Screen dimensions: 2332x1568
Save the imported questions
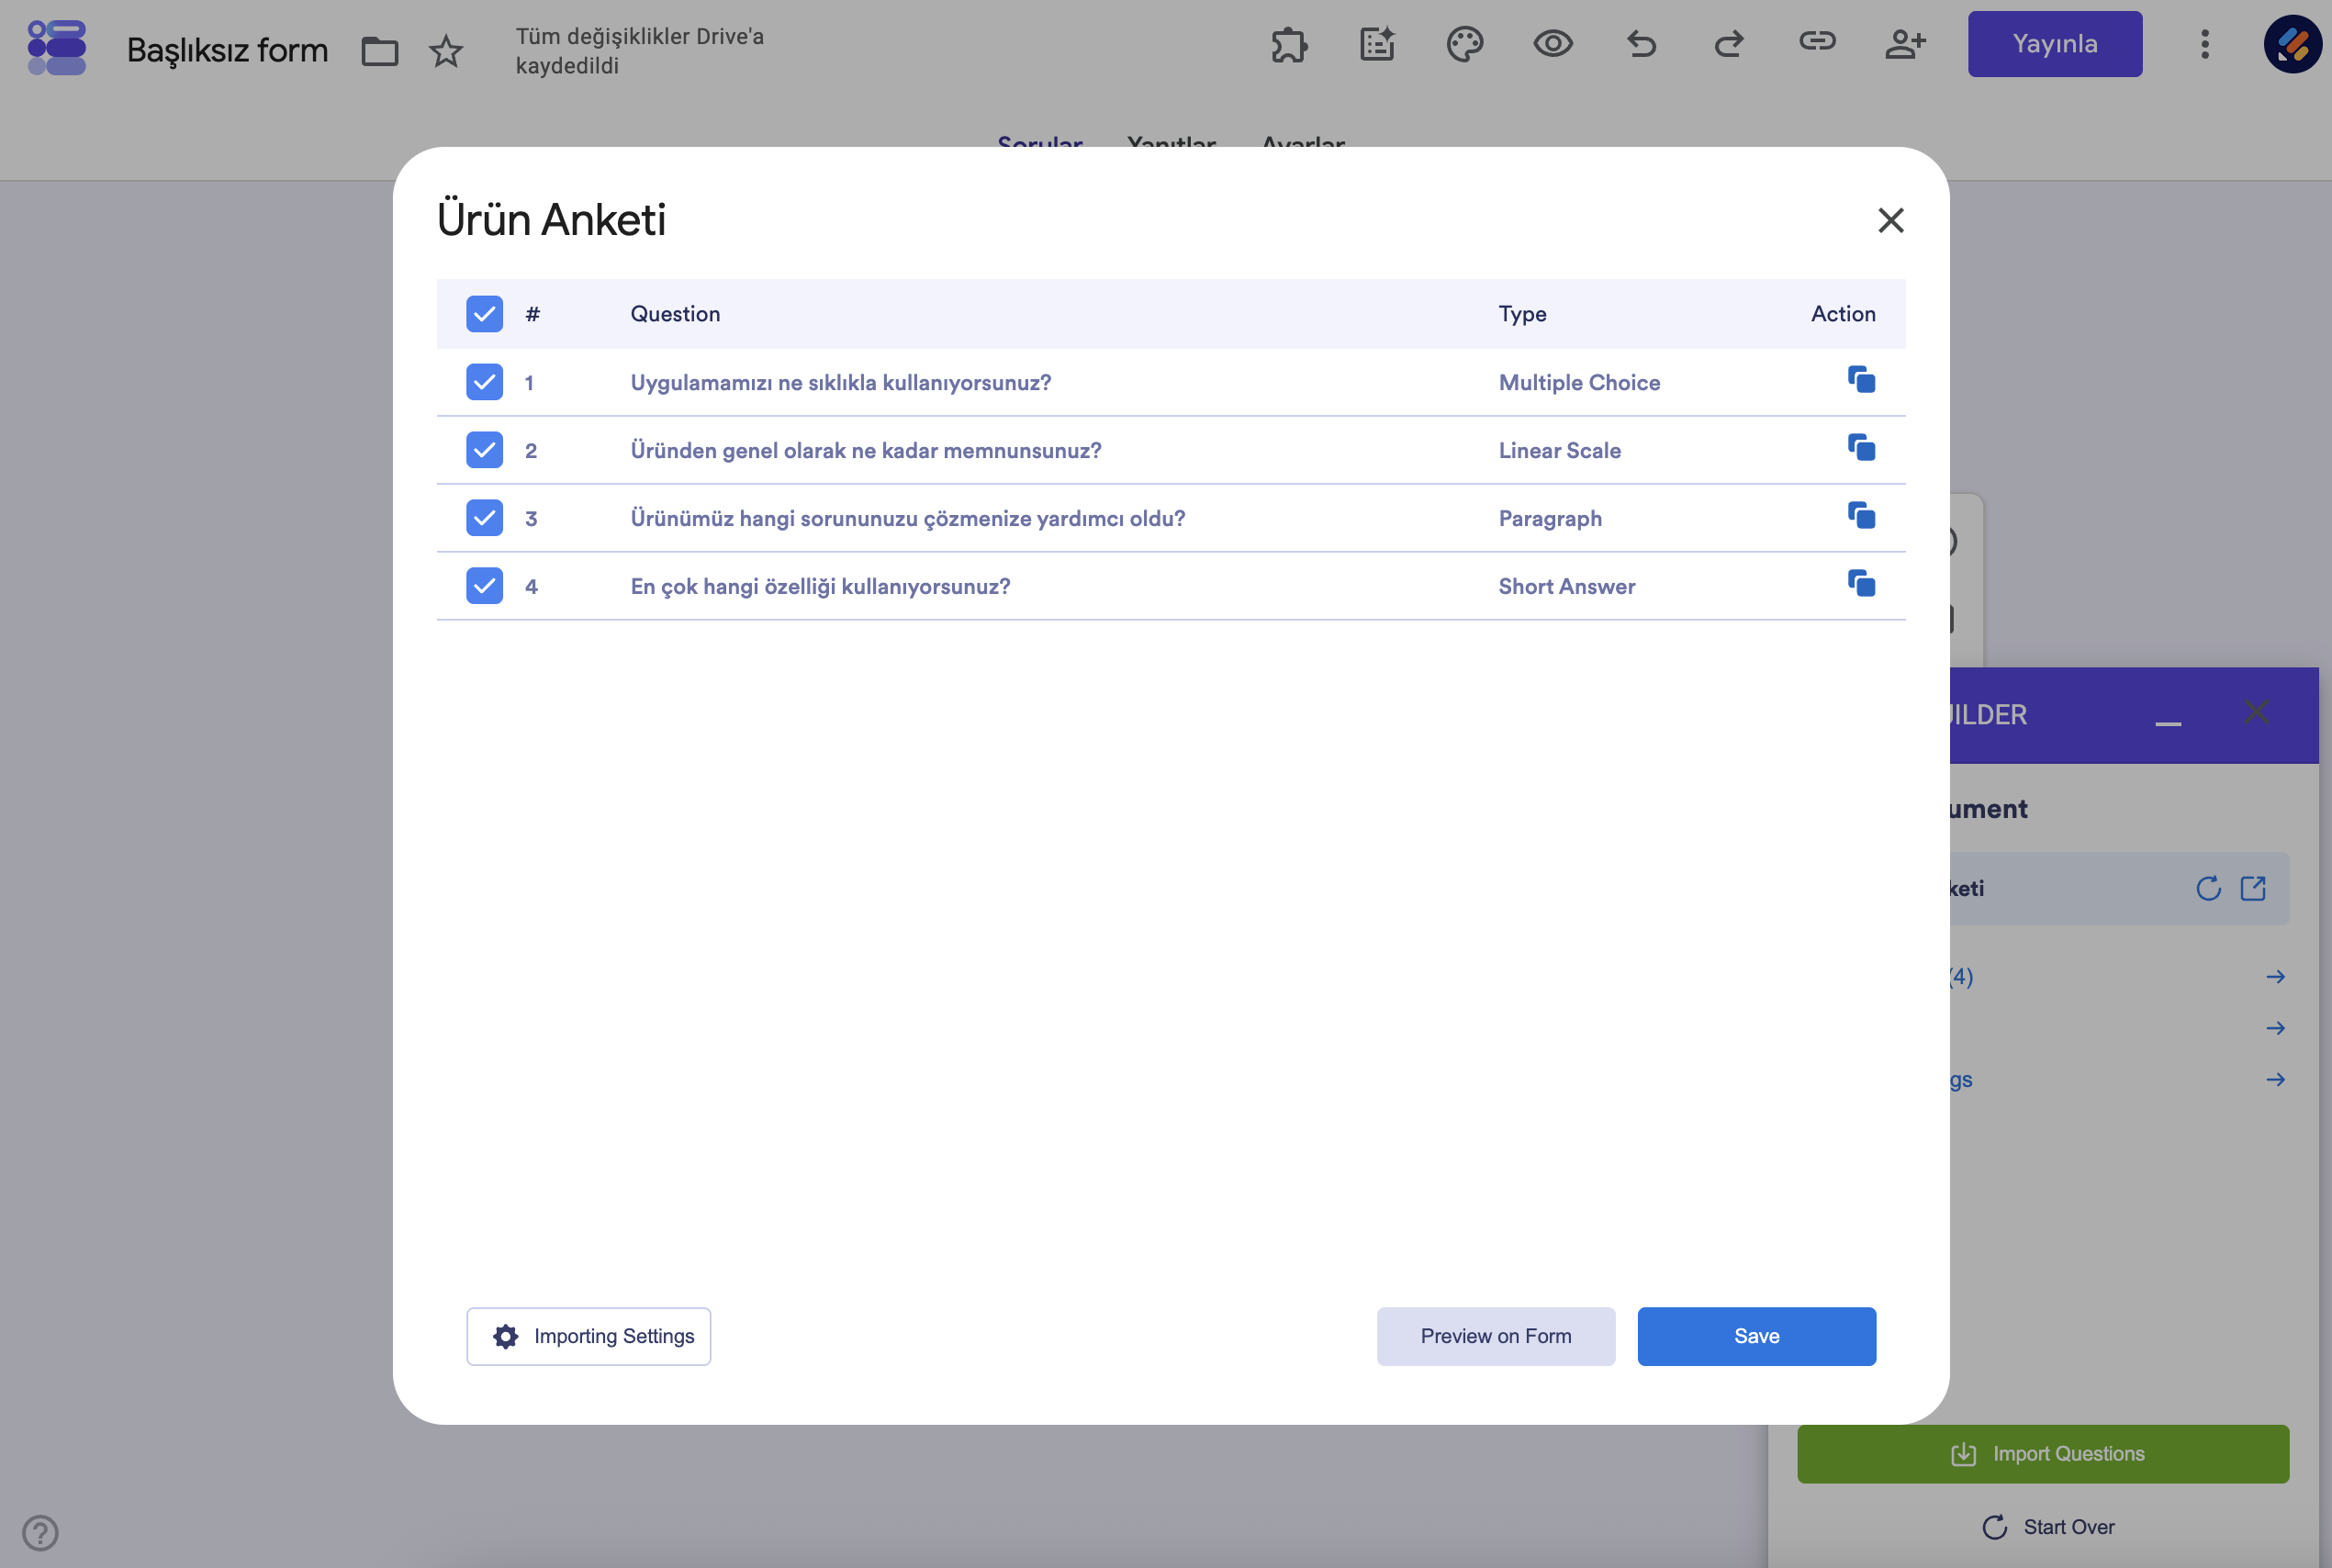click(x=1756, y=1336)
